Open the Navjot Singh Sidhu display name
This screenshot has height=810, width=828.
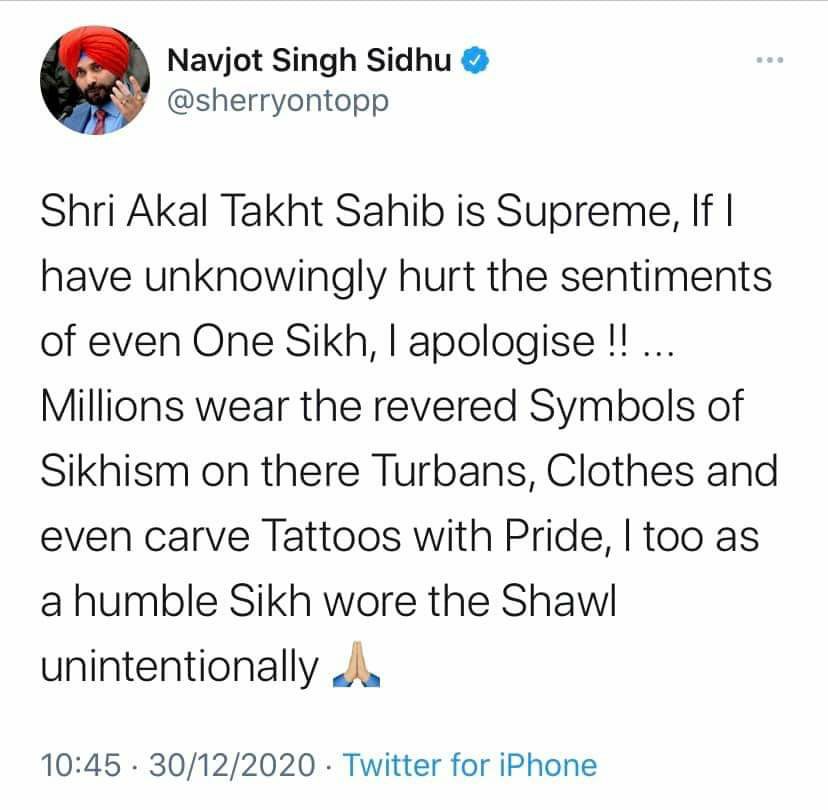311,62
